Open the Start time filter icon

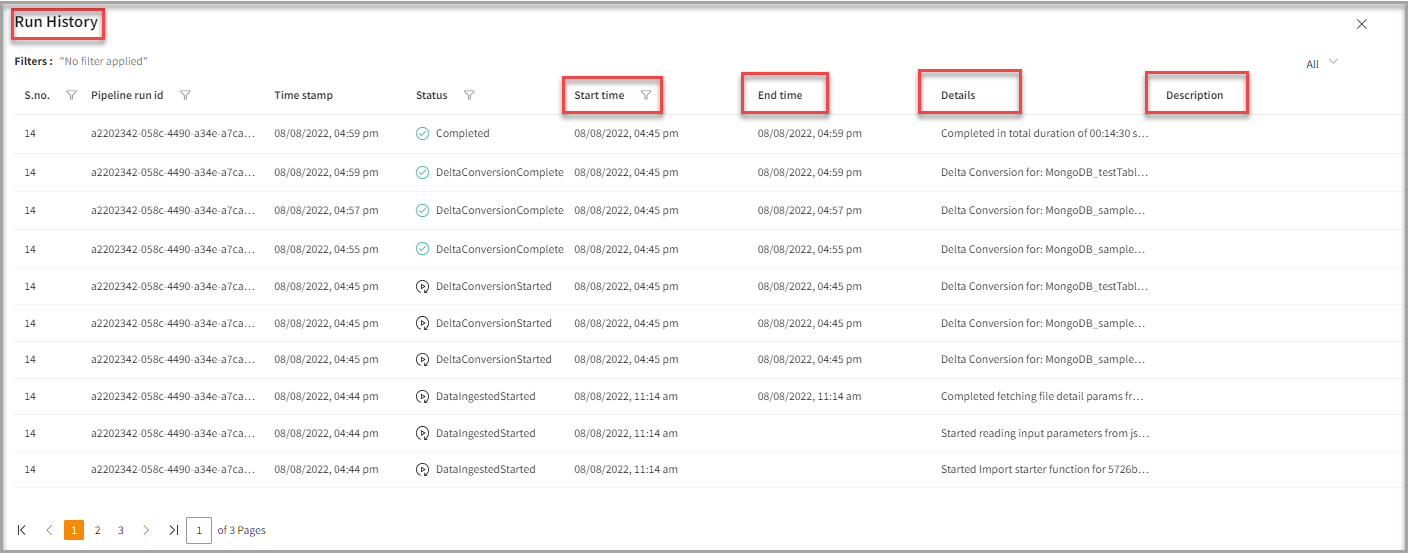click(646, 95)
